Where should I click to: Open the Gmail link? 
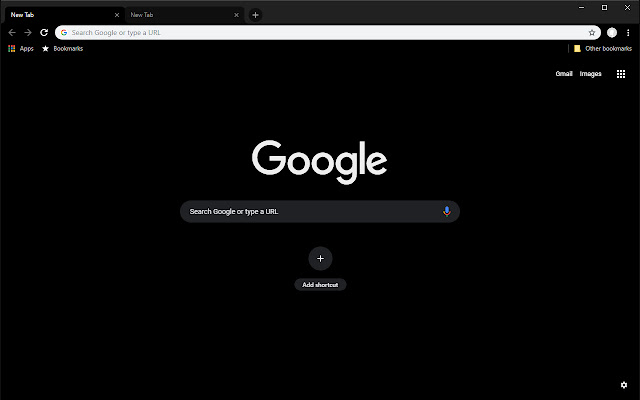pyautogui.click(x=564, y=74)
